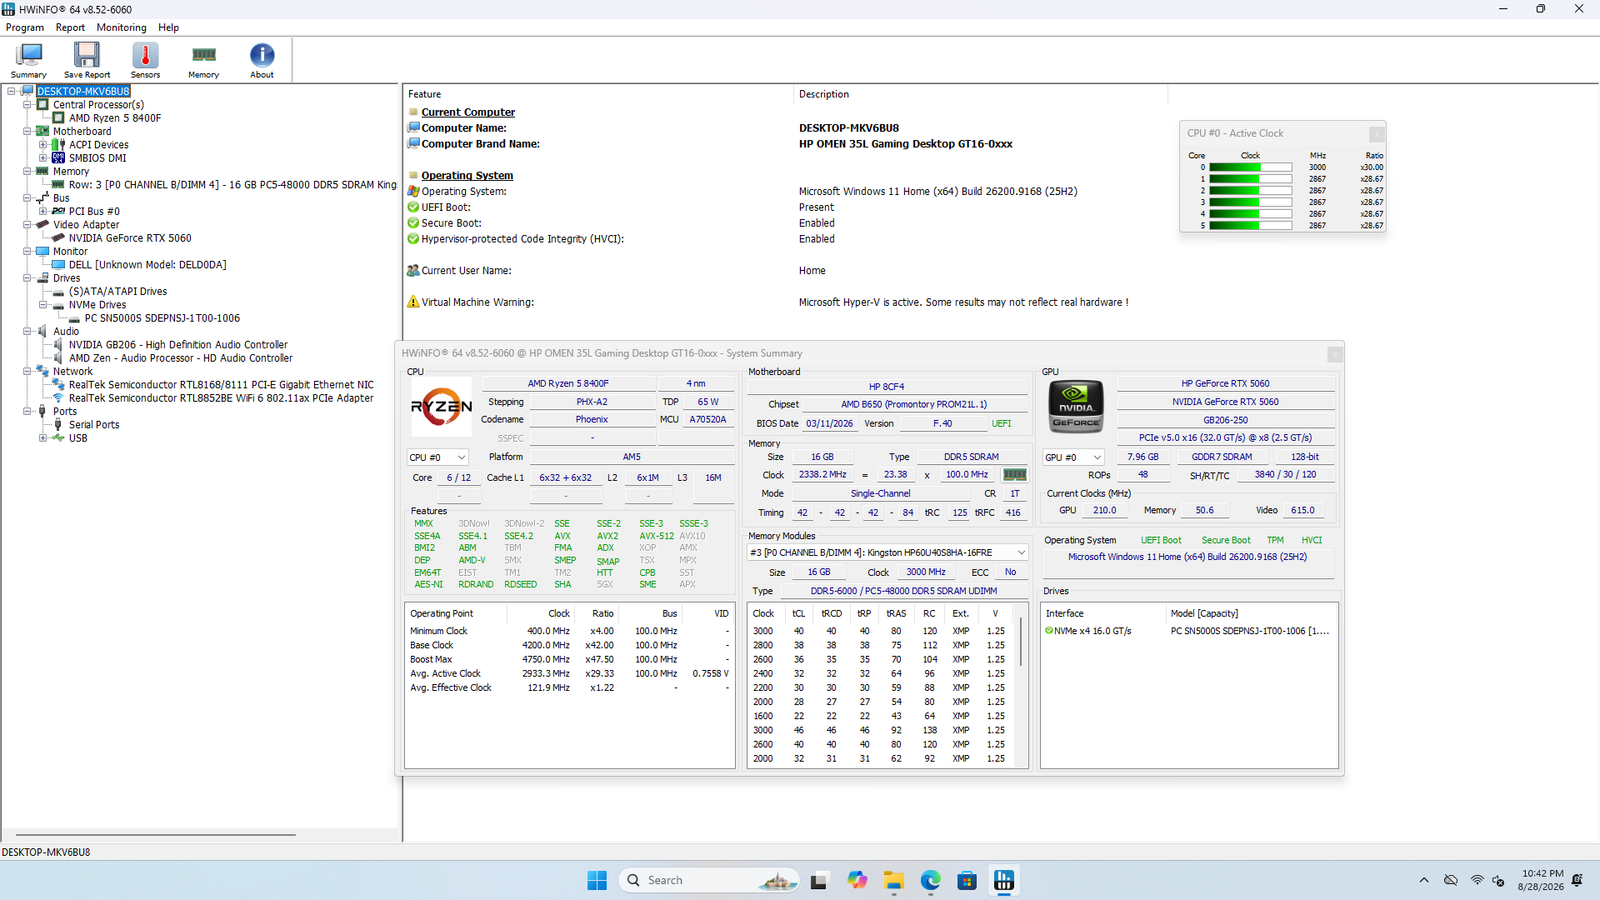Screen dimensions: 1600x900
Task: Click the Operating System heading link
Action: [x=467, y=175]
